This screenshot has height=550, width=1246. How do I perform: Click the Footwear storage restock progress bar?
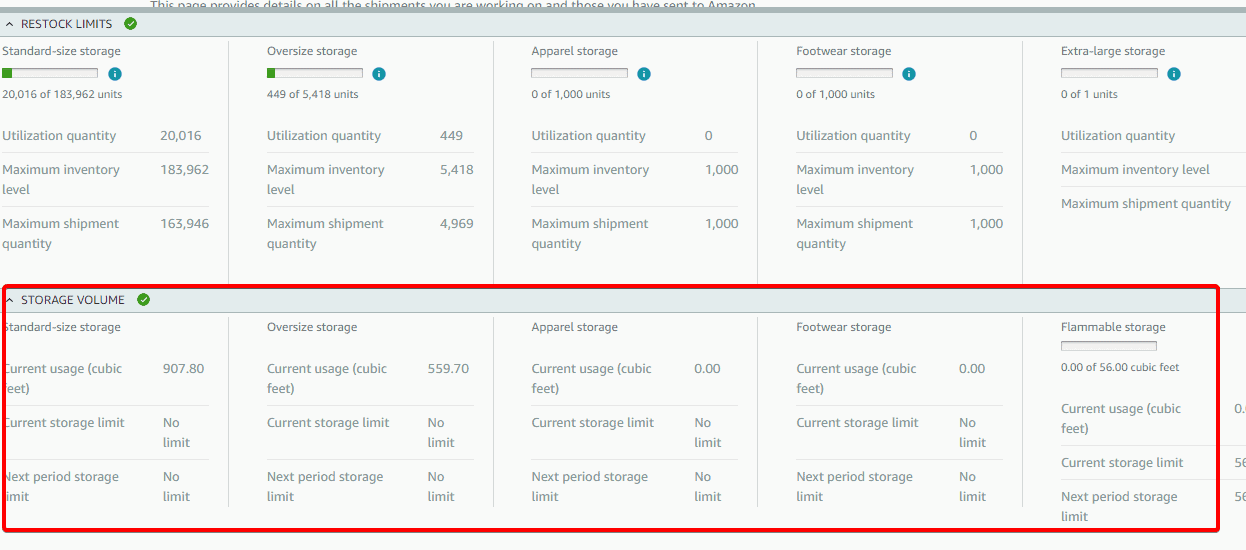pyautogui.click(x=844, y=73)
